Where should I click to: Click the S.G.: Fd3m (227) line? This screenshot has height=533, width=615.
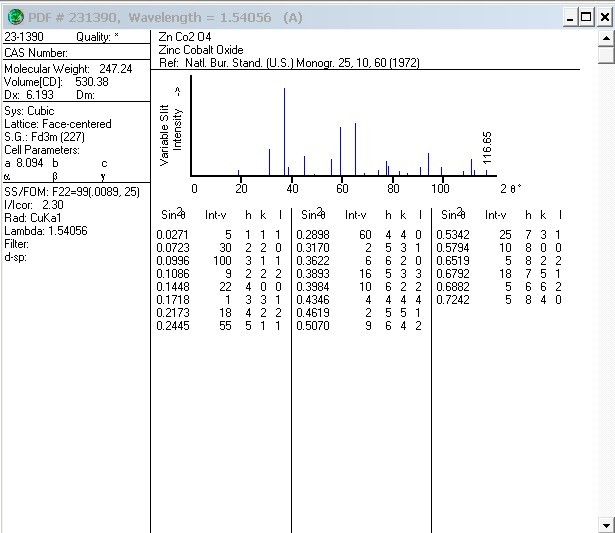(x=44, y=137)
